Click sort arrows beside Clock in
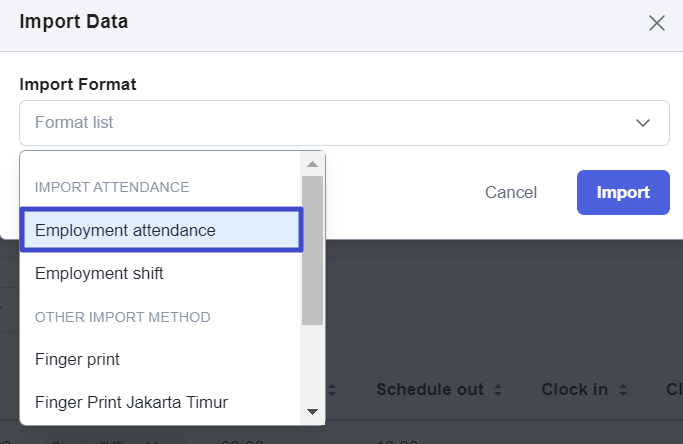Viewport: 683px width, 444px height. pyautogui.click(x=623, y=390)
